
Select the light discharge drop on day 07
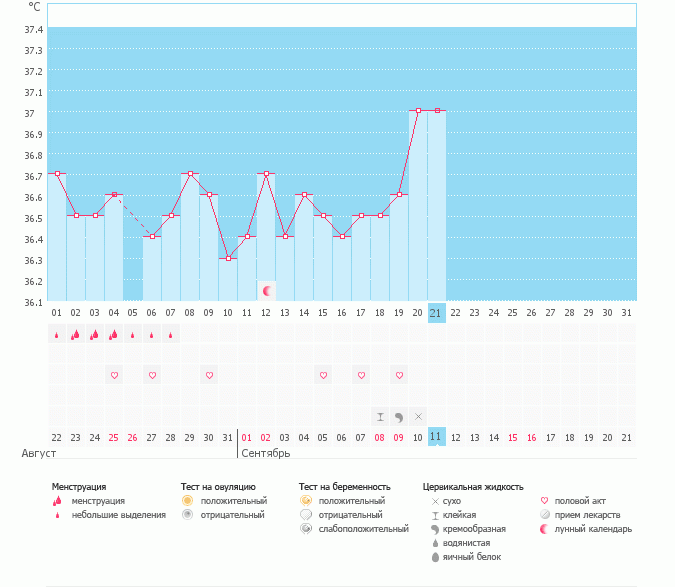(171, 335)
